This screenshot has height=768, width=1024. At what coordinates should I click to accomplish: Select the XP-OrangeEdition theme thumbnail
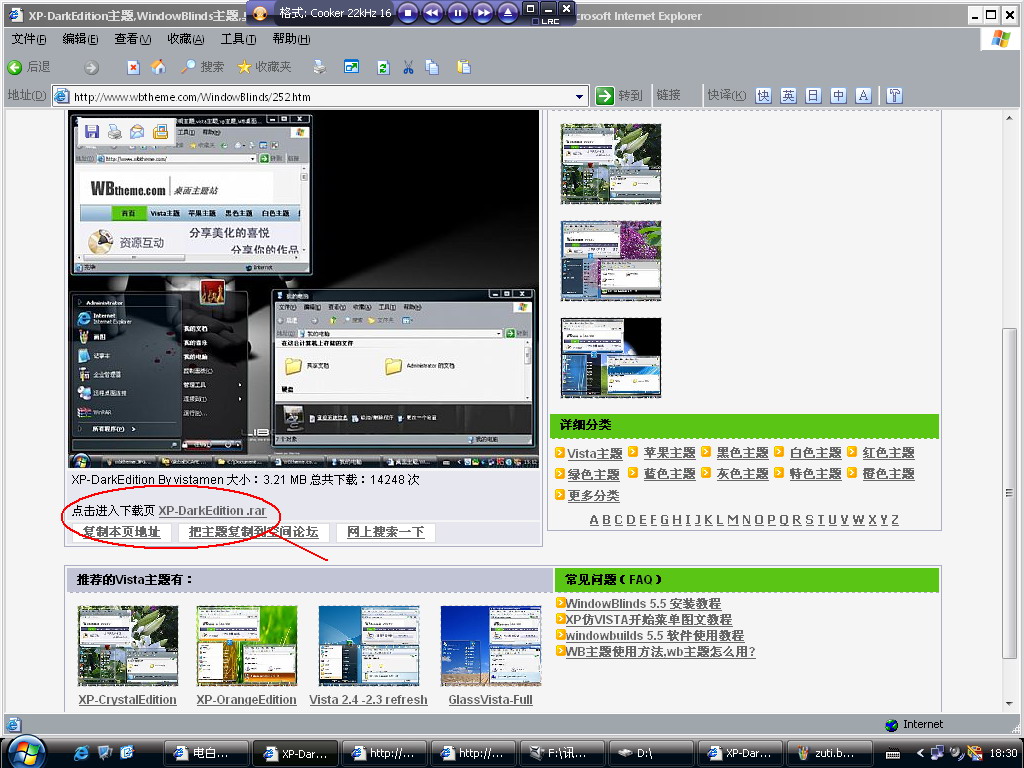(246, 645)
